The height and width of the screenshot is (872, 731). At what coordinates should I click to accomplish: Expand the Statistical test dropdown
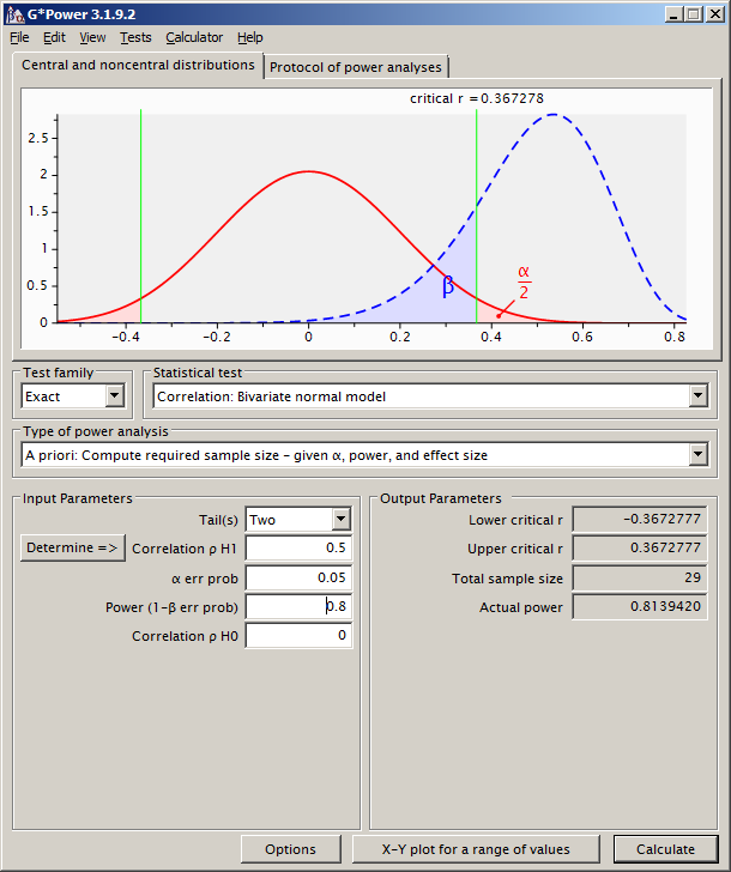pos(698,396)
